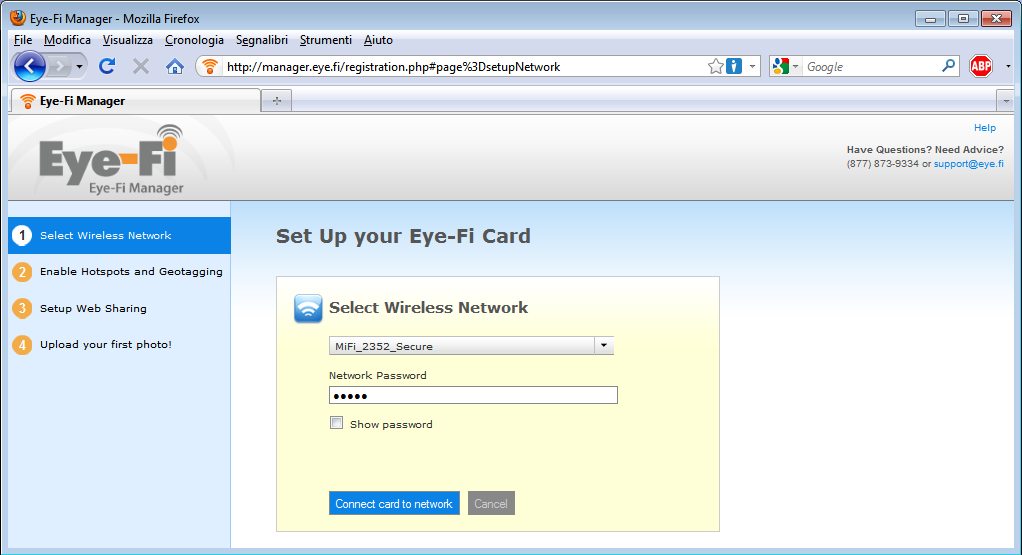
Task: Bookmark this page with the star icon
Action: coord(716,66)
